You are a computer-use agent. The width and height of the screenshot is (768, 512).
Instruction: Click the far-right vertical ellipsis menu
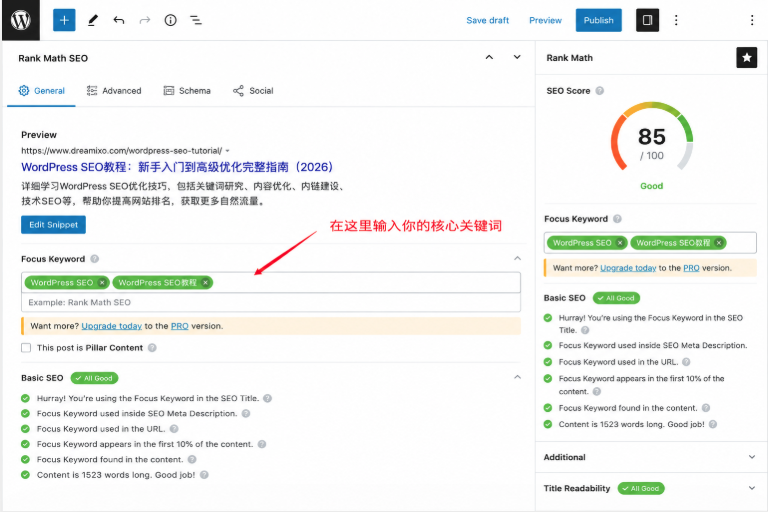click(x=752, y=20)
